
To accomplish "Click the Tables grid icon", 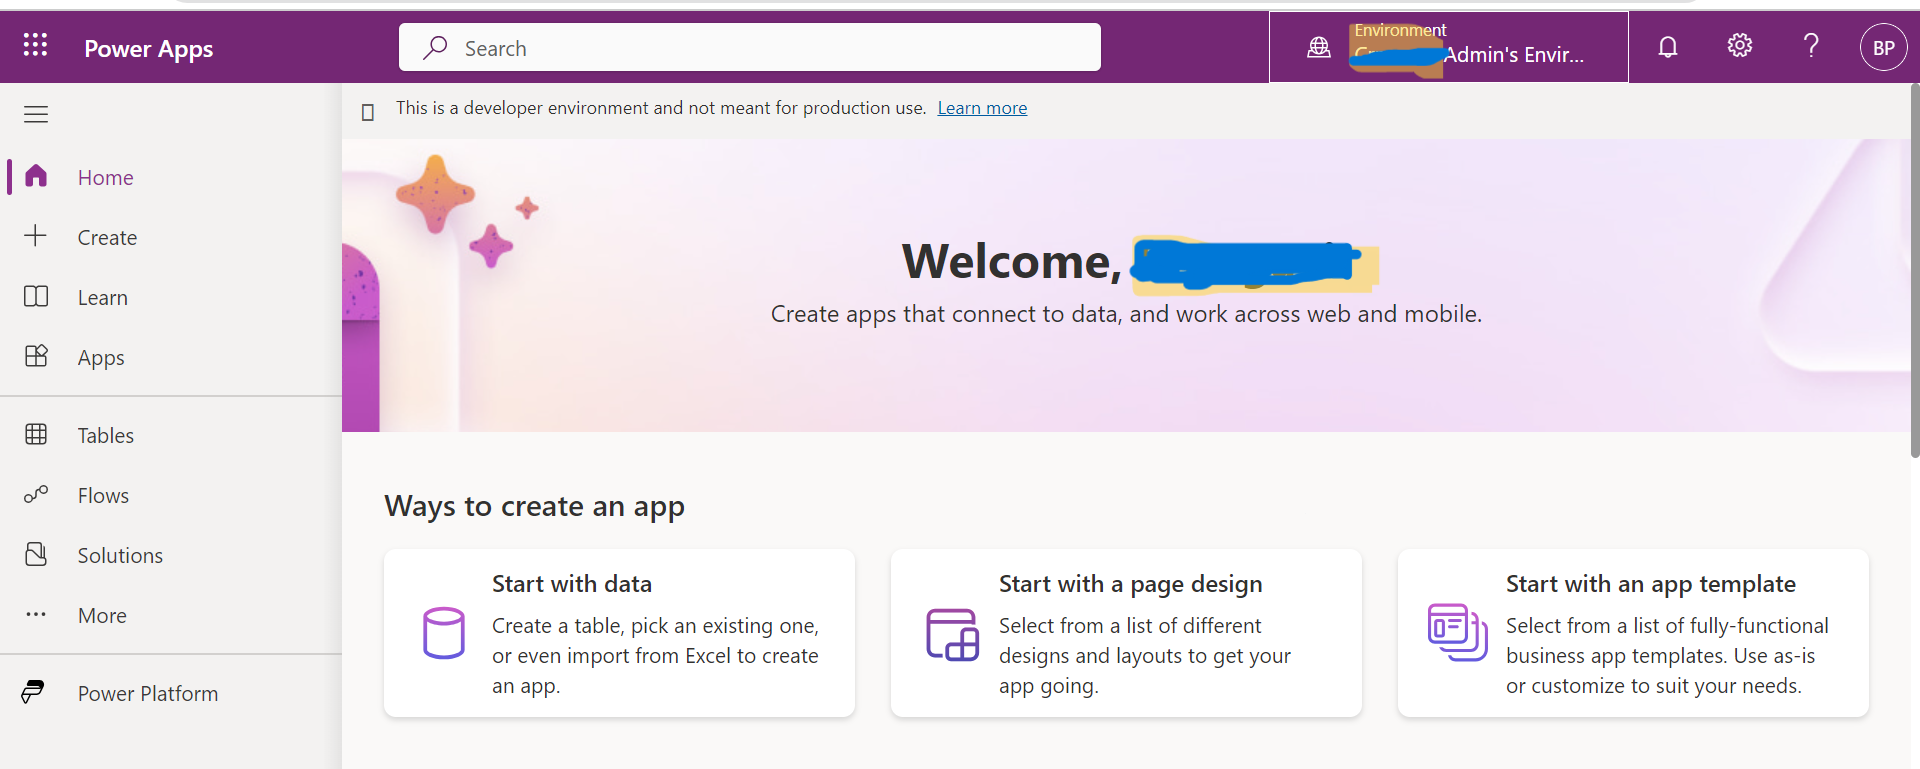I will point(36,434).
